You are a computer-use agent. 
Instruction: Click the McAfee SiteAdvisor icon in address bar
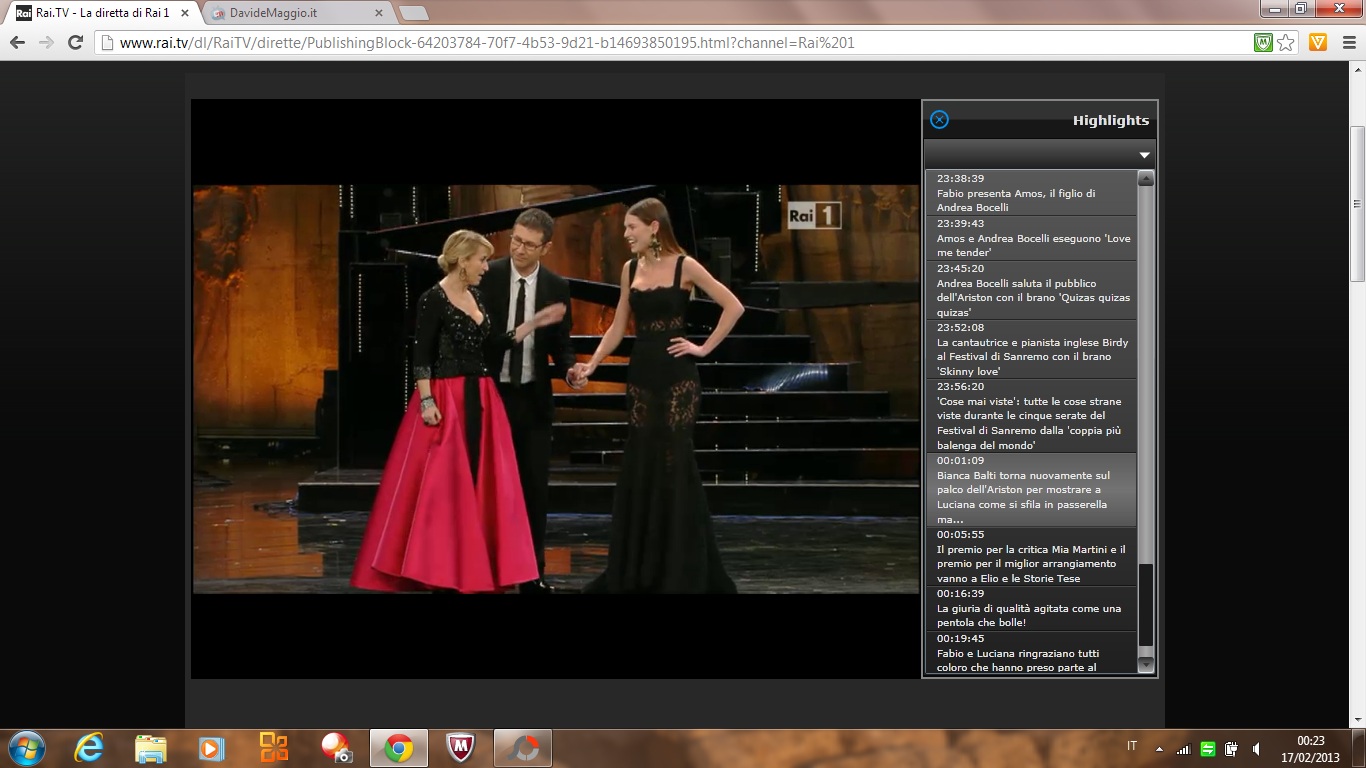pos(1264,43)
